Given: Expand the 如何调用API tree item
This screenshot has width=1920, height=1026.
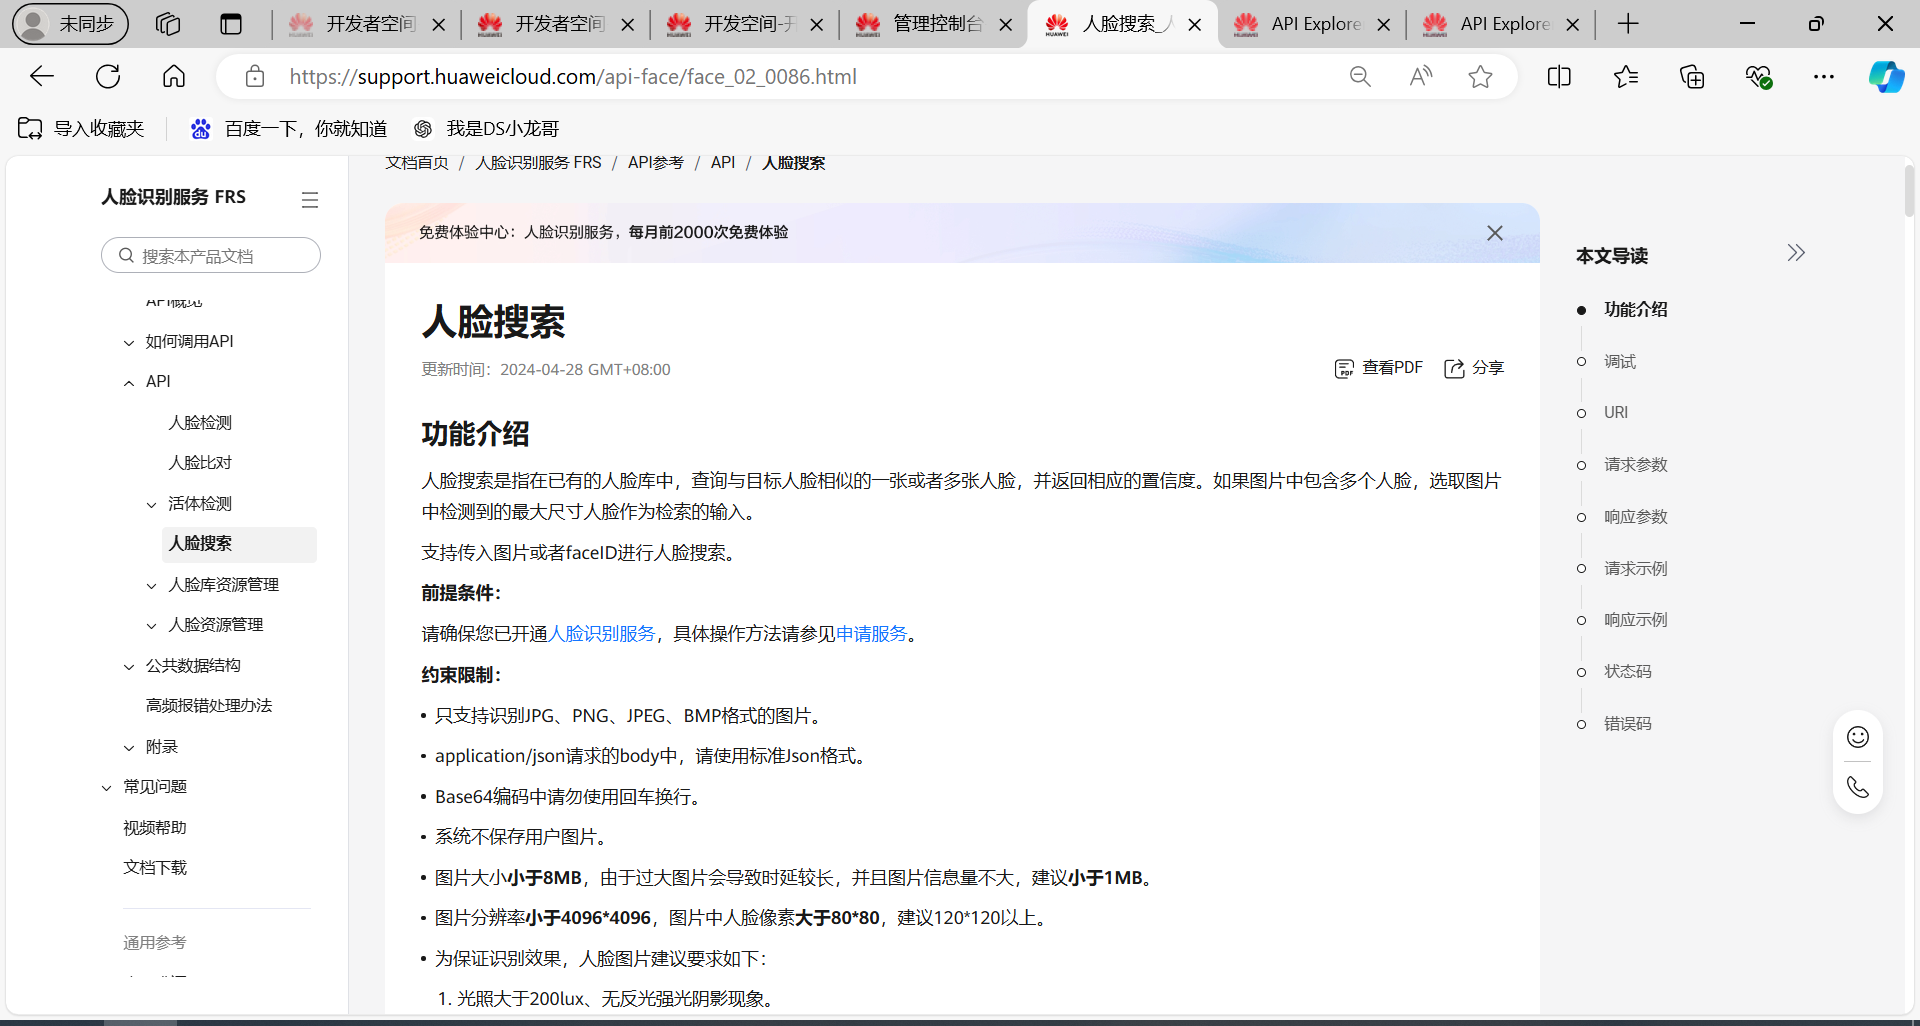Looking at the screenshot, I should click(129, 343).
